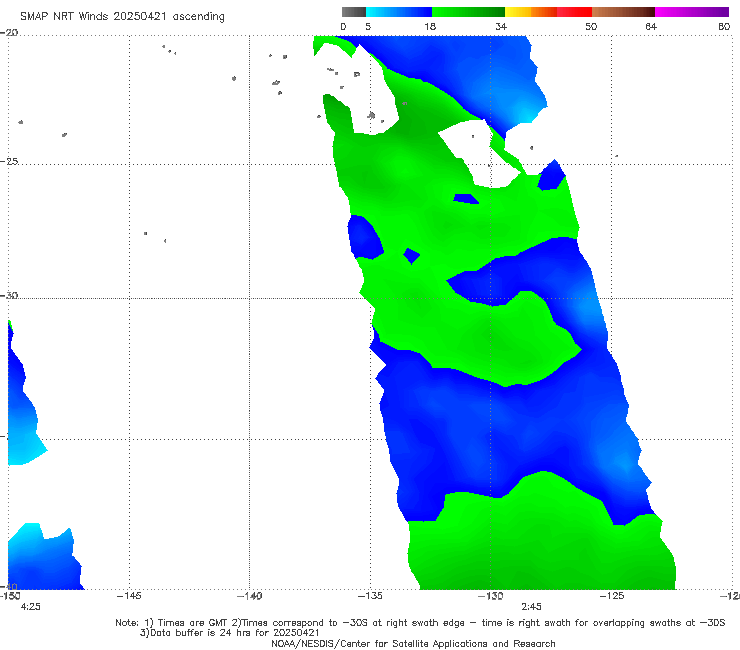Click the '-125' longitude axis label
740x650 pixels.
point(612,596)
